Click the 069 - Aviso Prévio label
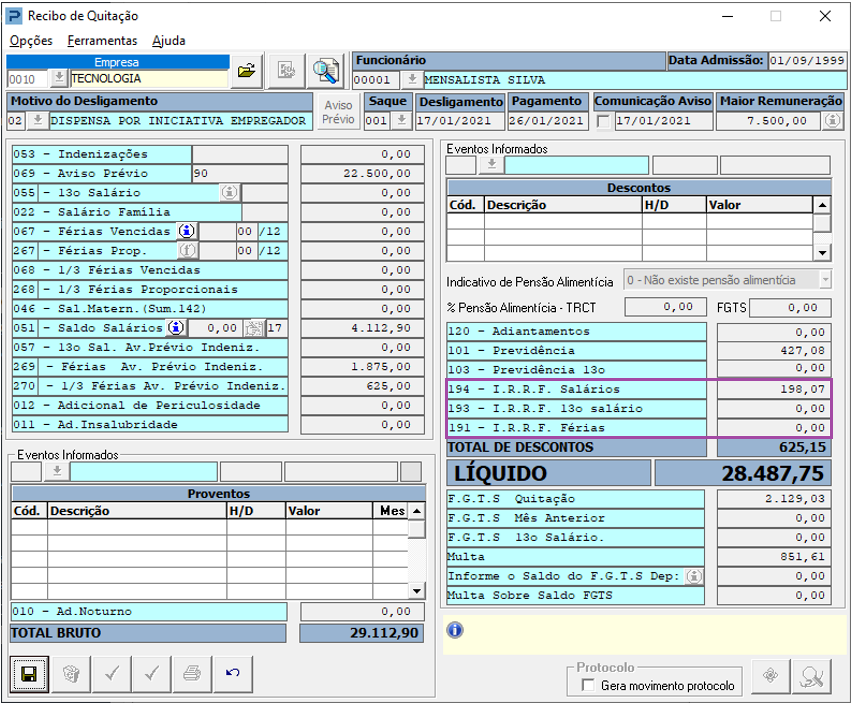This screenshot has height=706, width=854. point(102,173)
